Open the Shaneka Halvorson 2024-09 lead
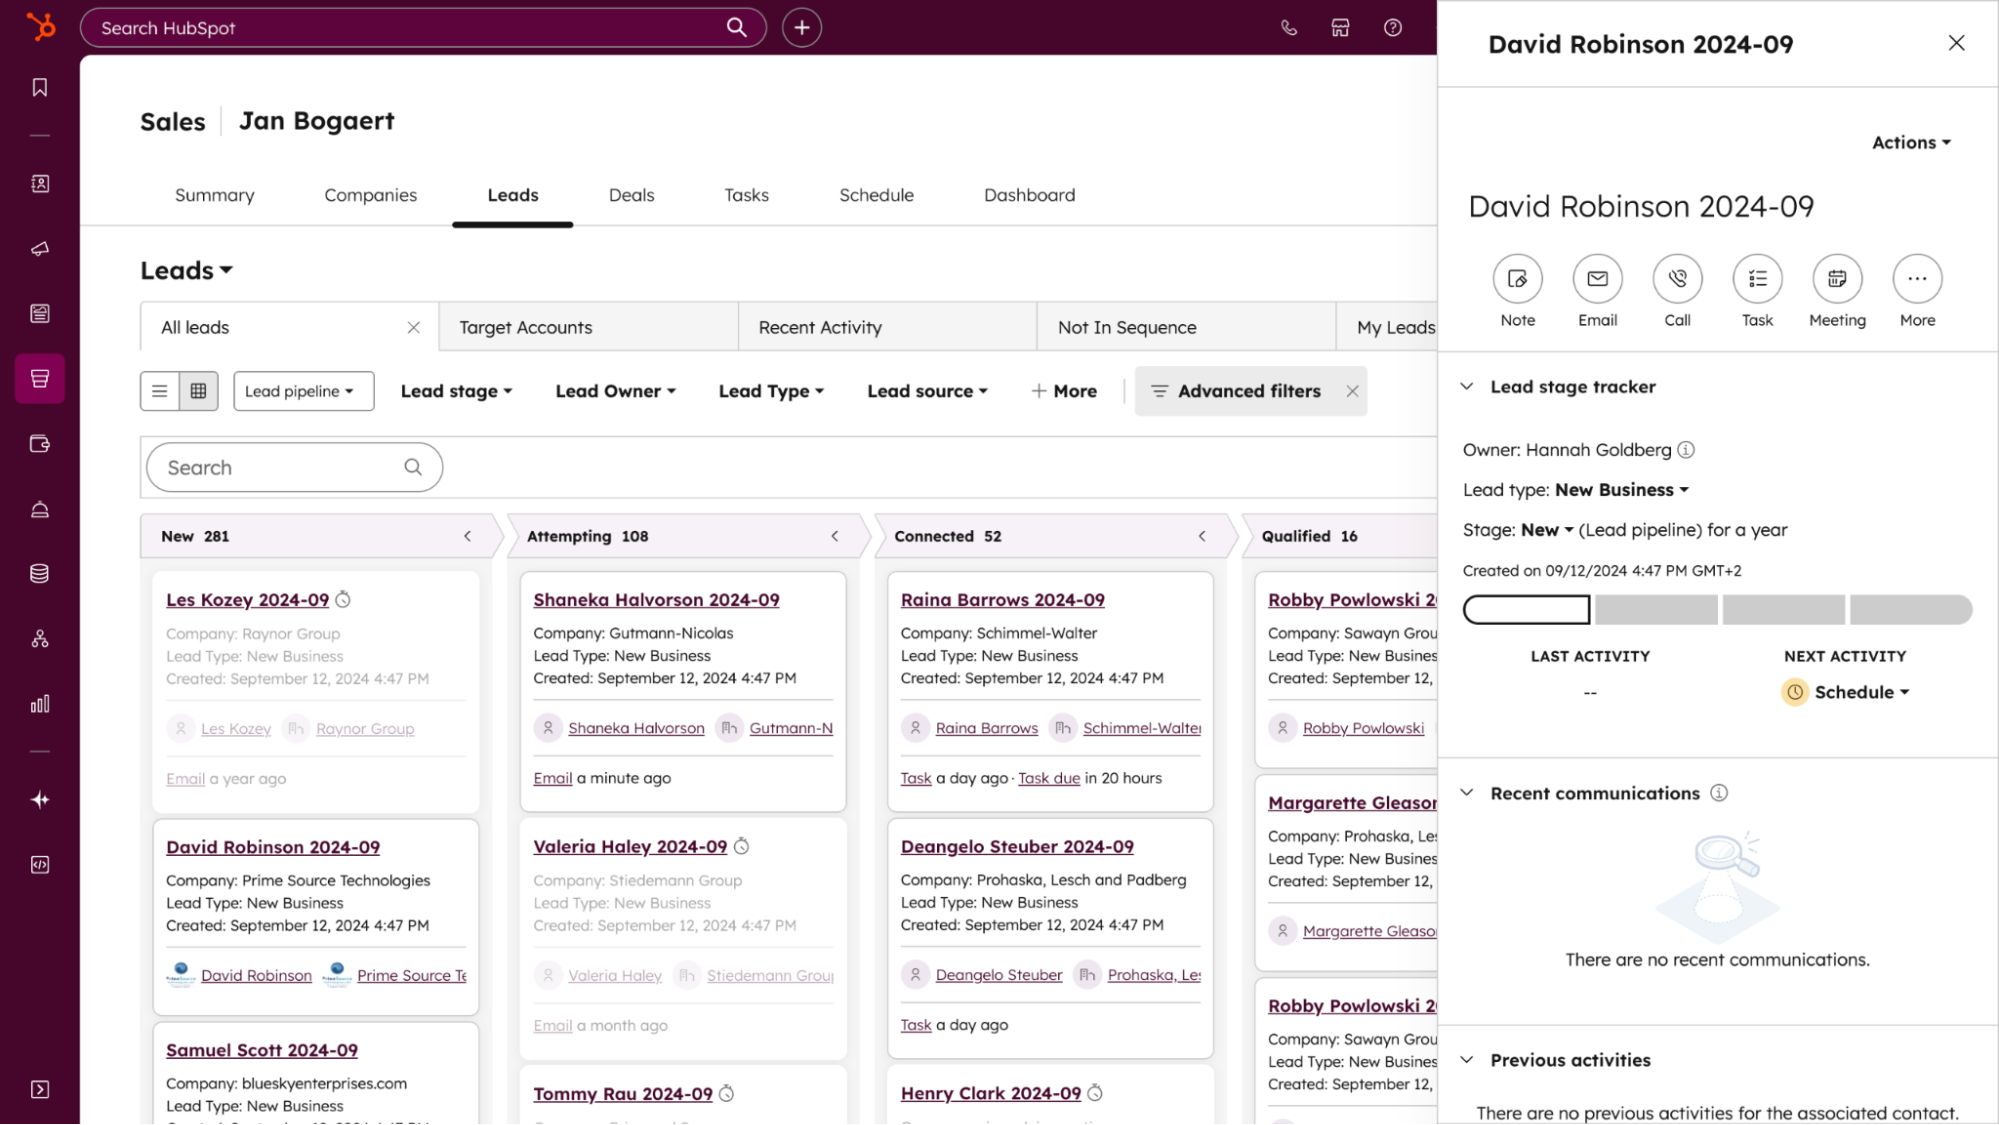 657,600
